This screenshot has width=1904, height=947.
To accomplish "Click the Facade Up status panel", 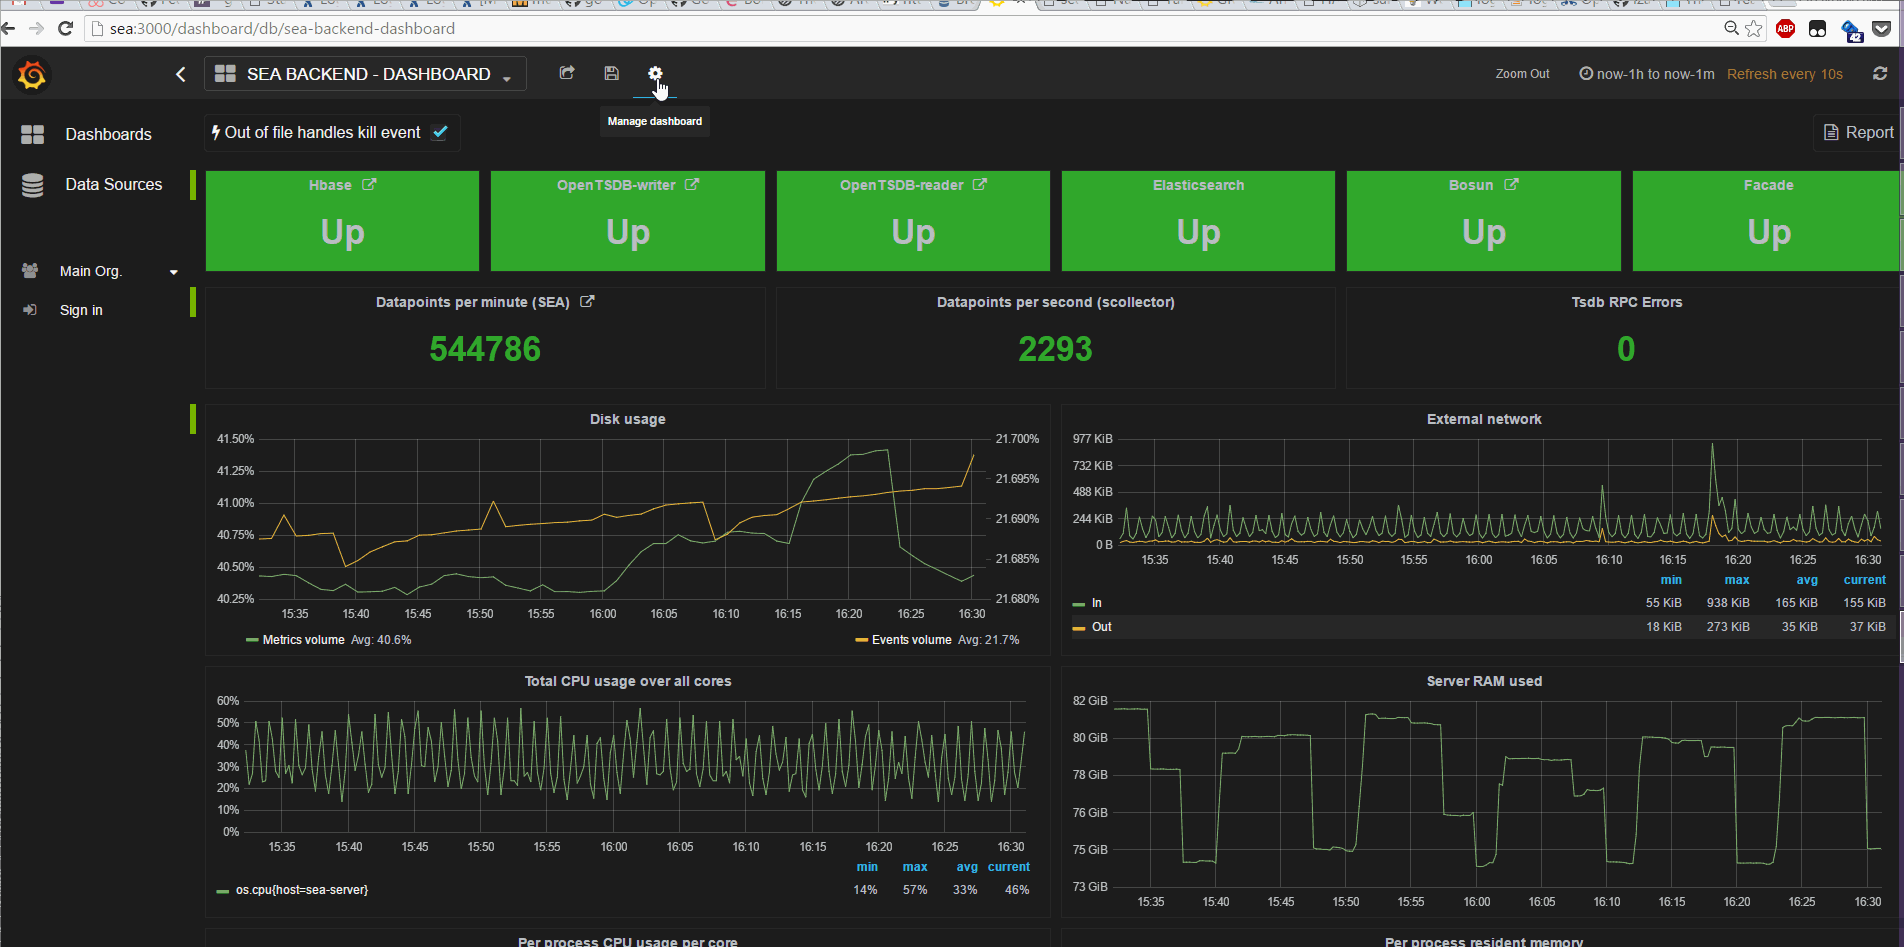I will 1767,221.
